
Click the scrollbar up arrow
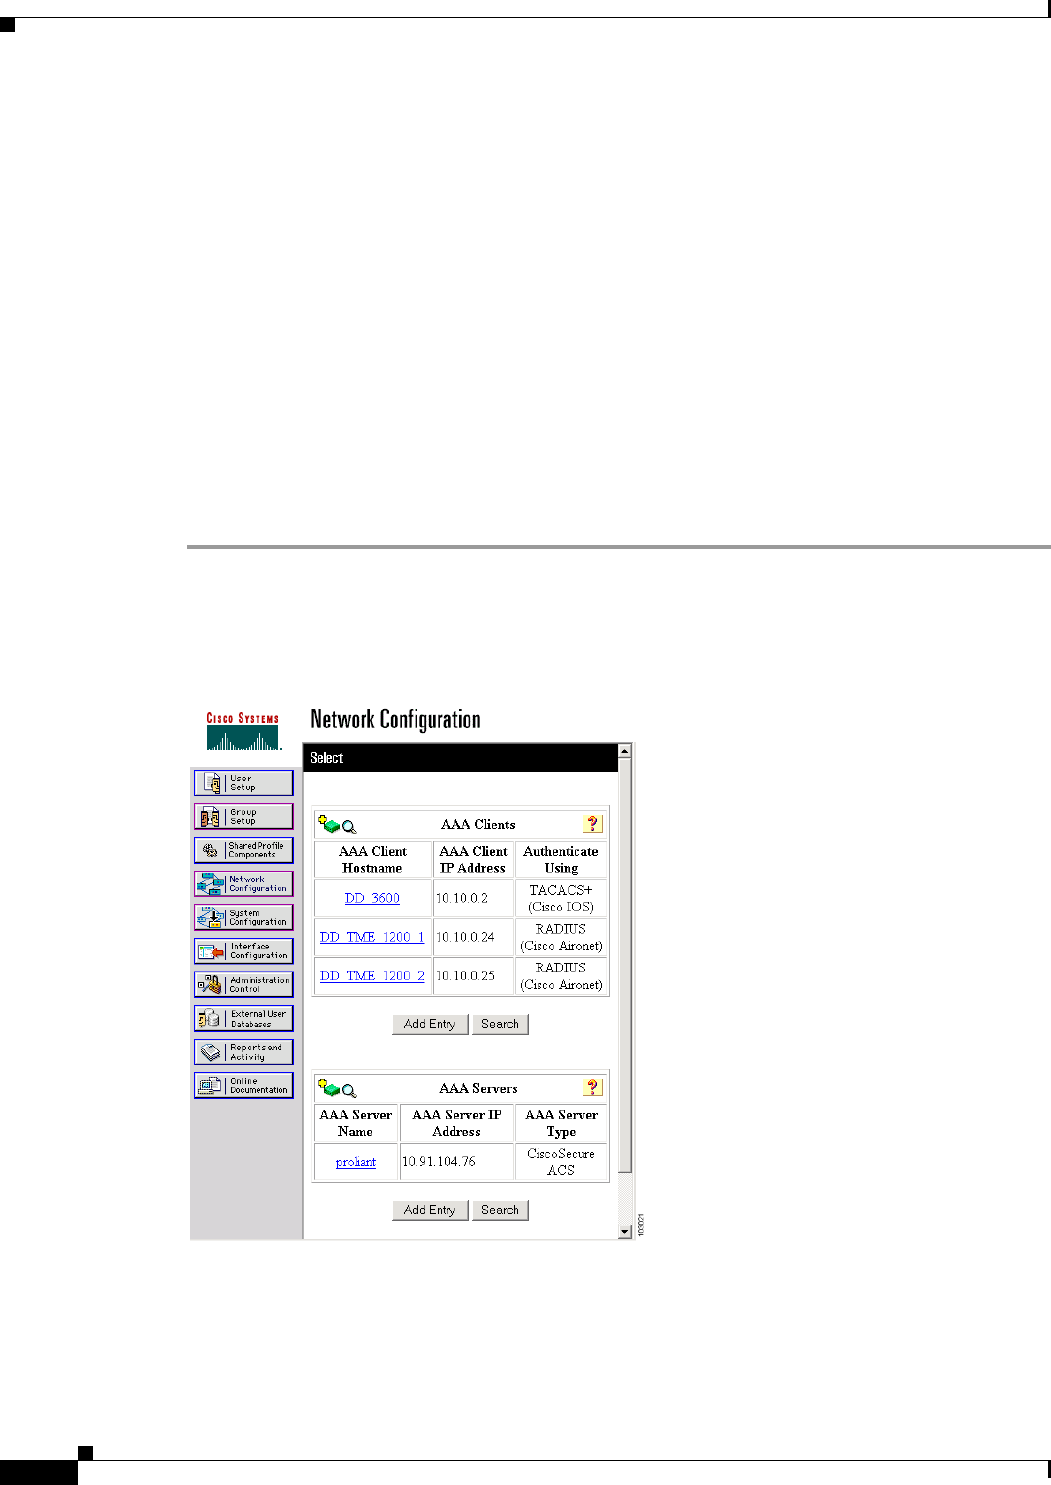[x=625, y=750]
